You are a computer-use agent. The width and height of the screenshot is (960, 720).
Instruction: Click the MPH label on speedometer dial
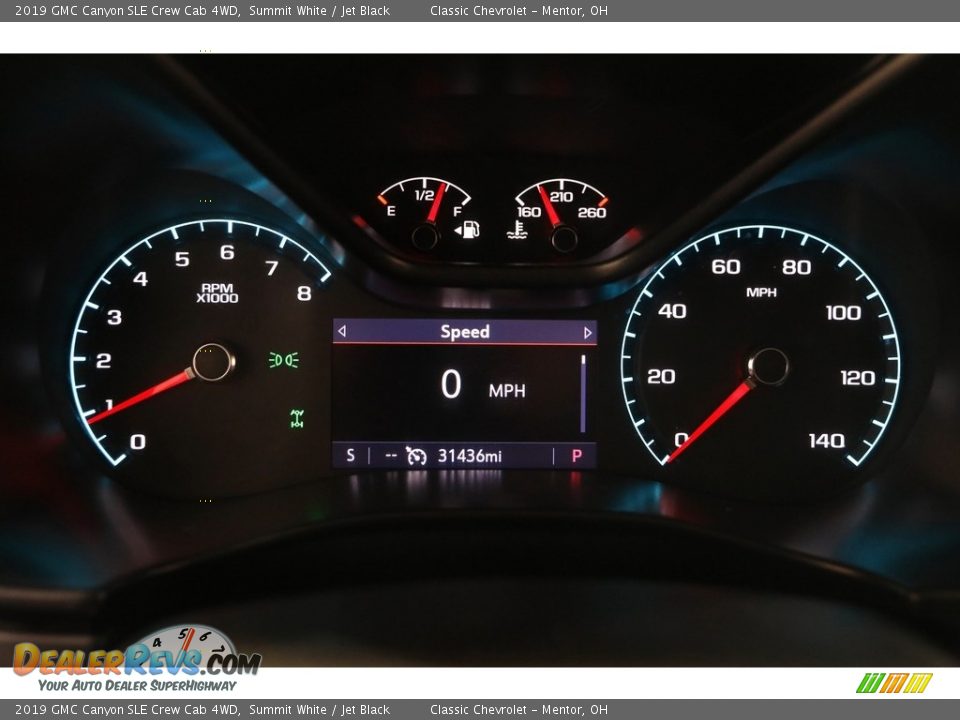pos(761,293)
